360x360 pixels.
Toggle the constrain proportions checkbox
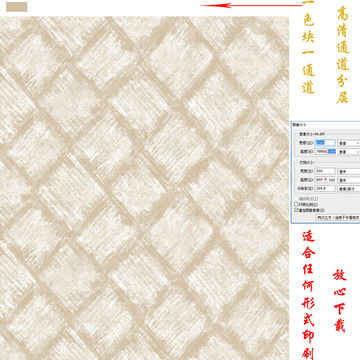pos(296,204)
